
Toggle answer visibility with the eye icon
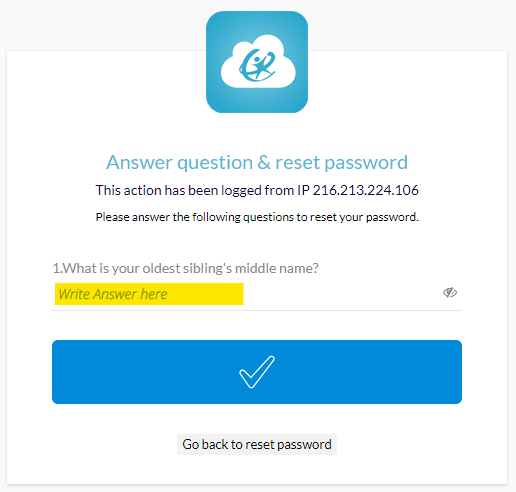click(450, 293)
